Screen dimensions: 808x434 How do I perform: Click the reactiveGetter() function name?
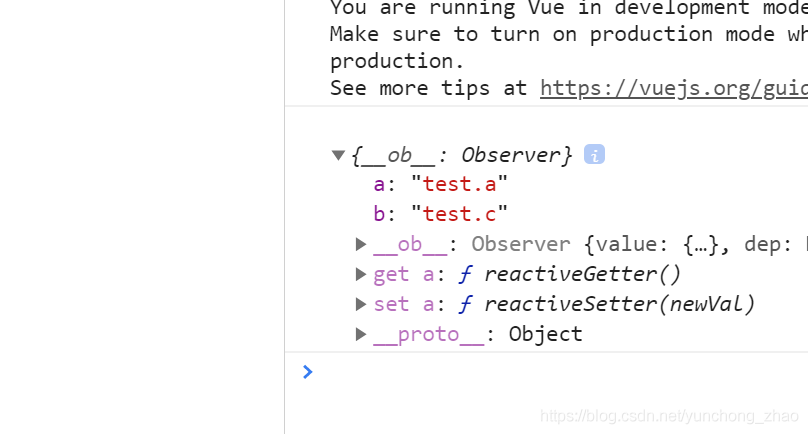(583, 274)
